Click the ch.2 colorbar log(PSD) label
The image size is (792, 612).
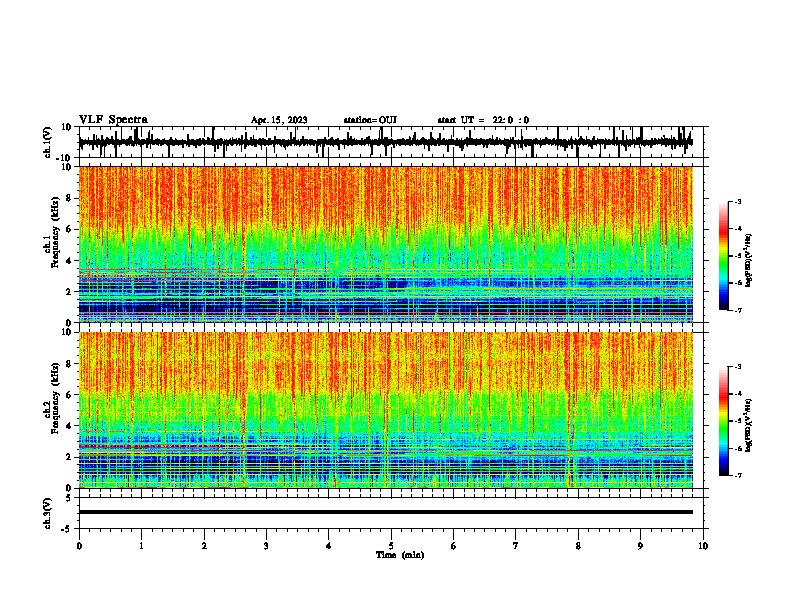pos(749,426)
